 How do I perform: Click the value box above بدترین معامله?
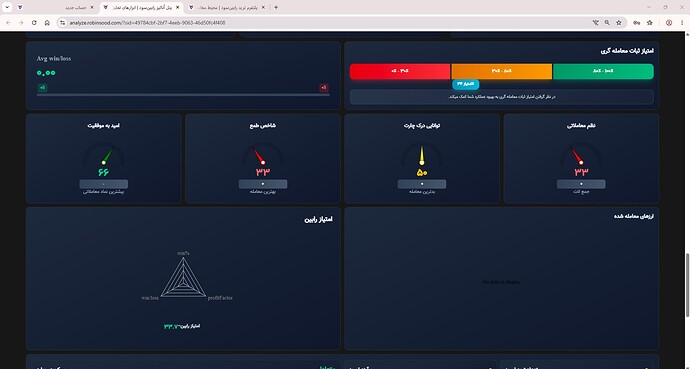point(422,184)
